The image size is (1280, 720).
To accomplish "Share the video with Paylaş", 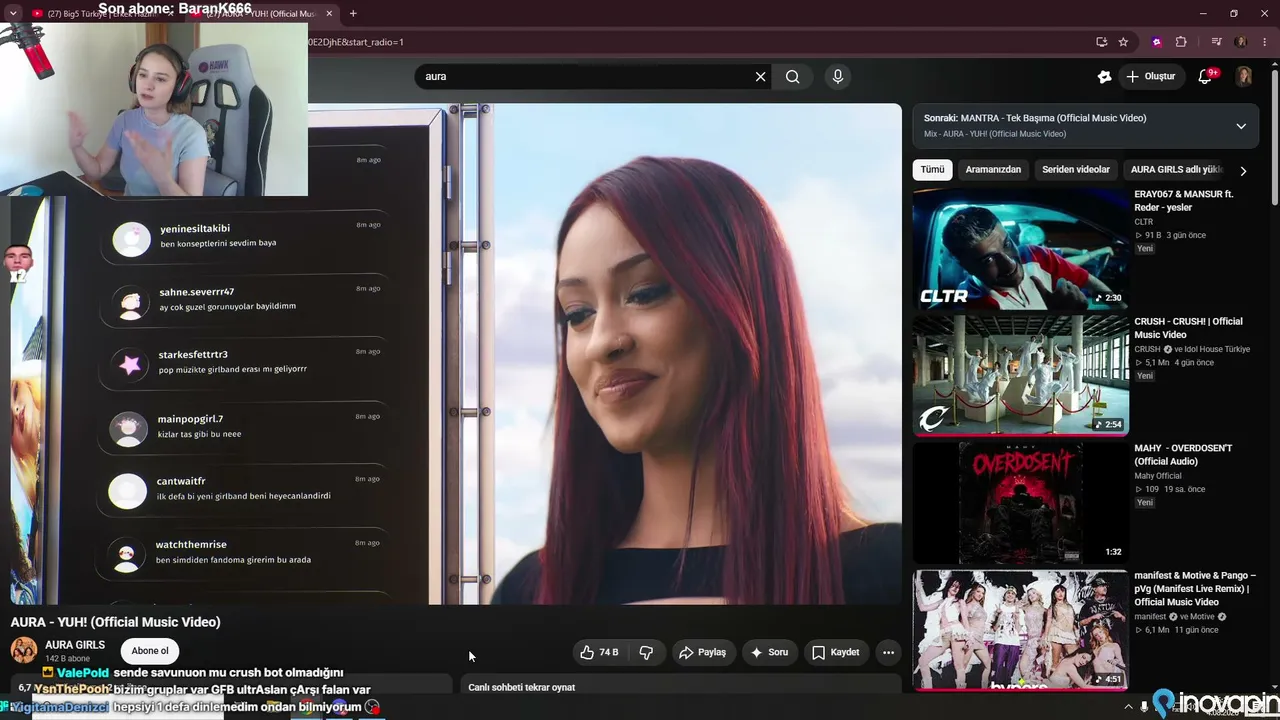I will tap(703, 652).
